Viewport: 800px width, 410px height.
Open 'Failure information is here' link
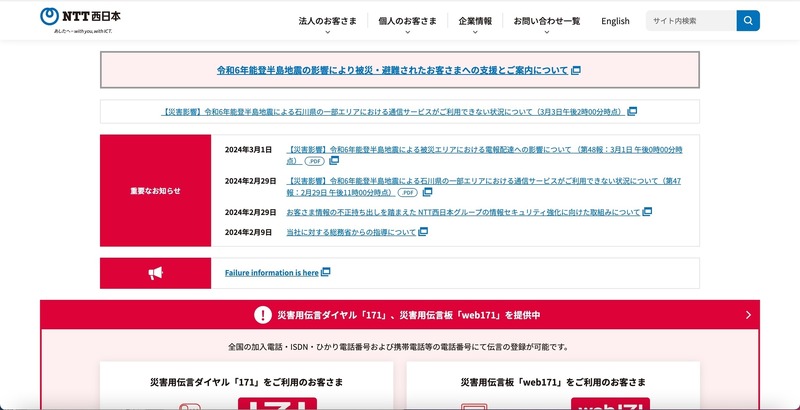[271, 272]
